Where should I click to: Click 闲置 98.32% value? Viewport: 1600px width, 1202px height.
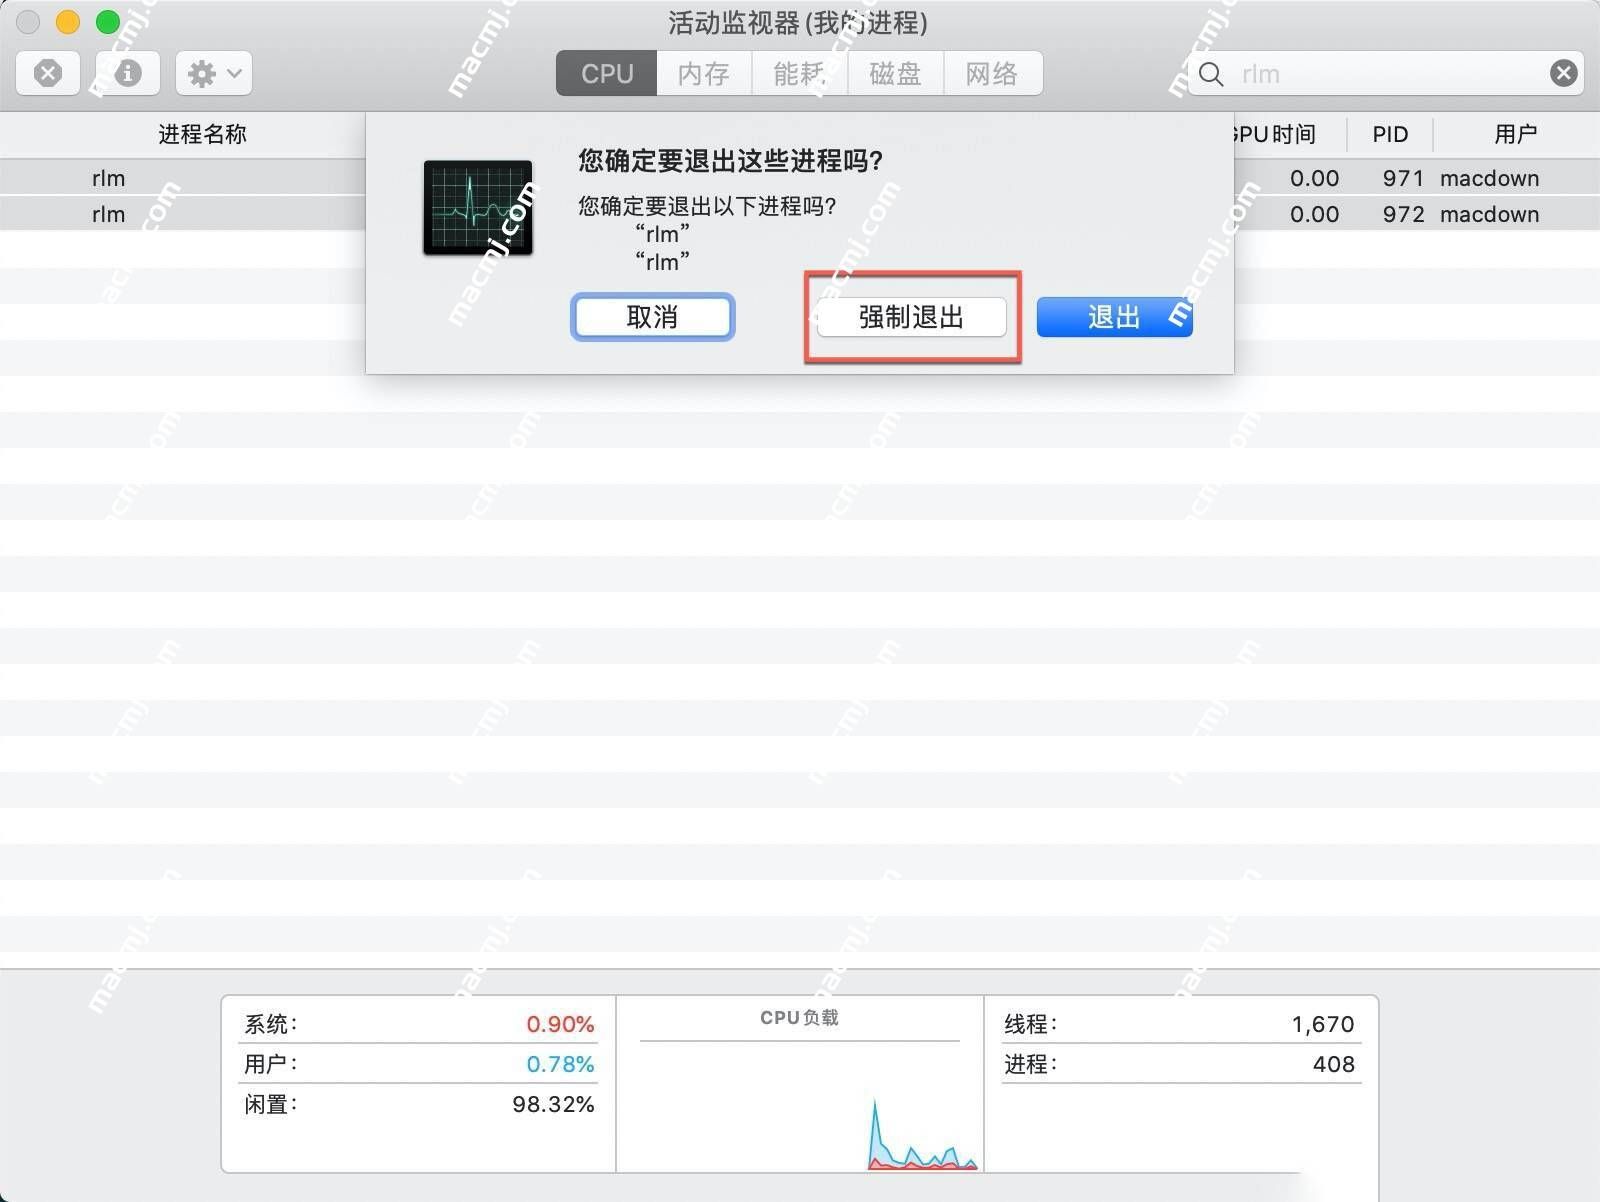click(x=553, y=1104)
